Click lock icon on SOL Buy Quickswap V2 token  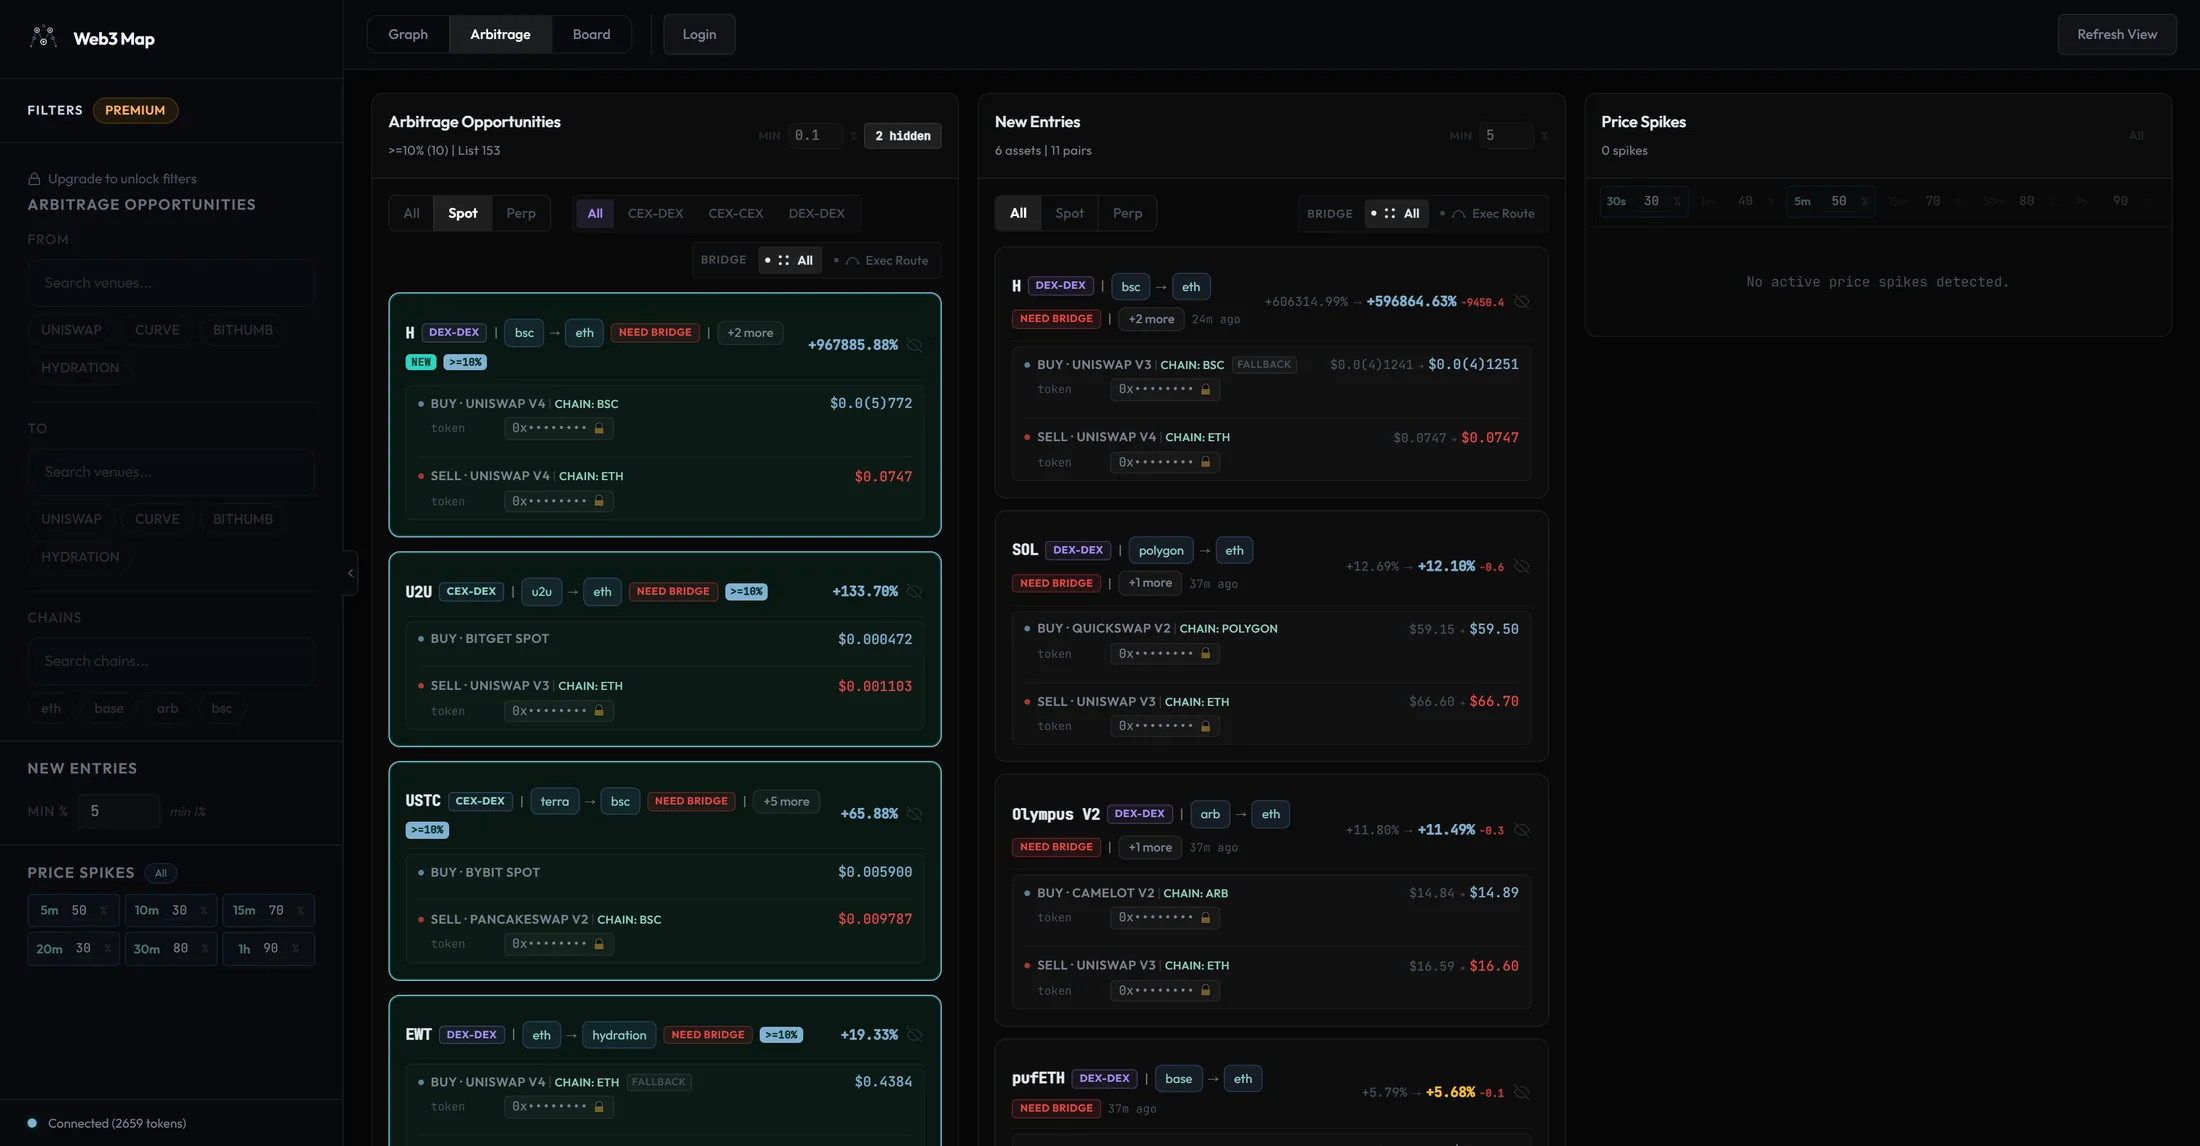(1205, 654)
